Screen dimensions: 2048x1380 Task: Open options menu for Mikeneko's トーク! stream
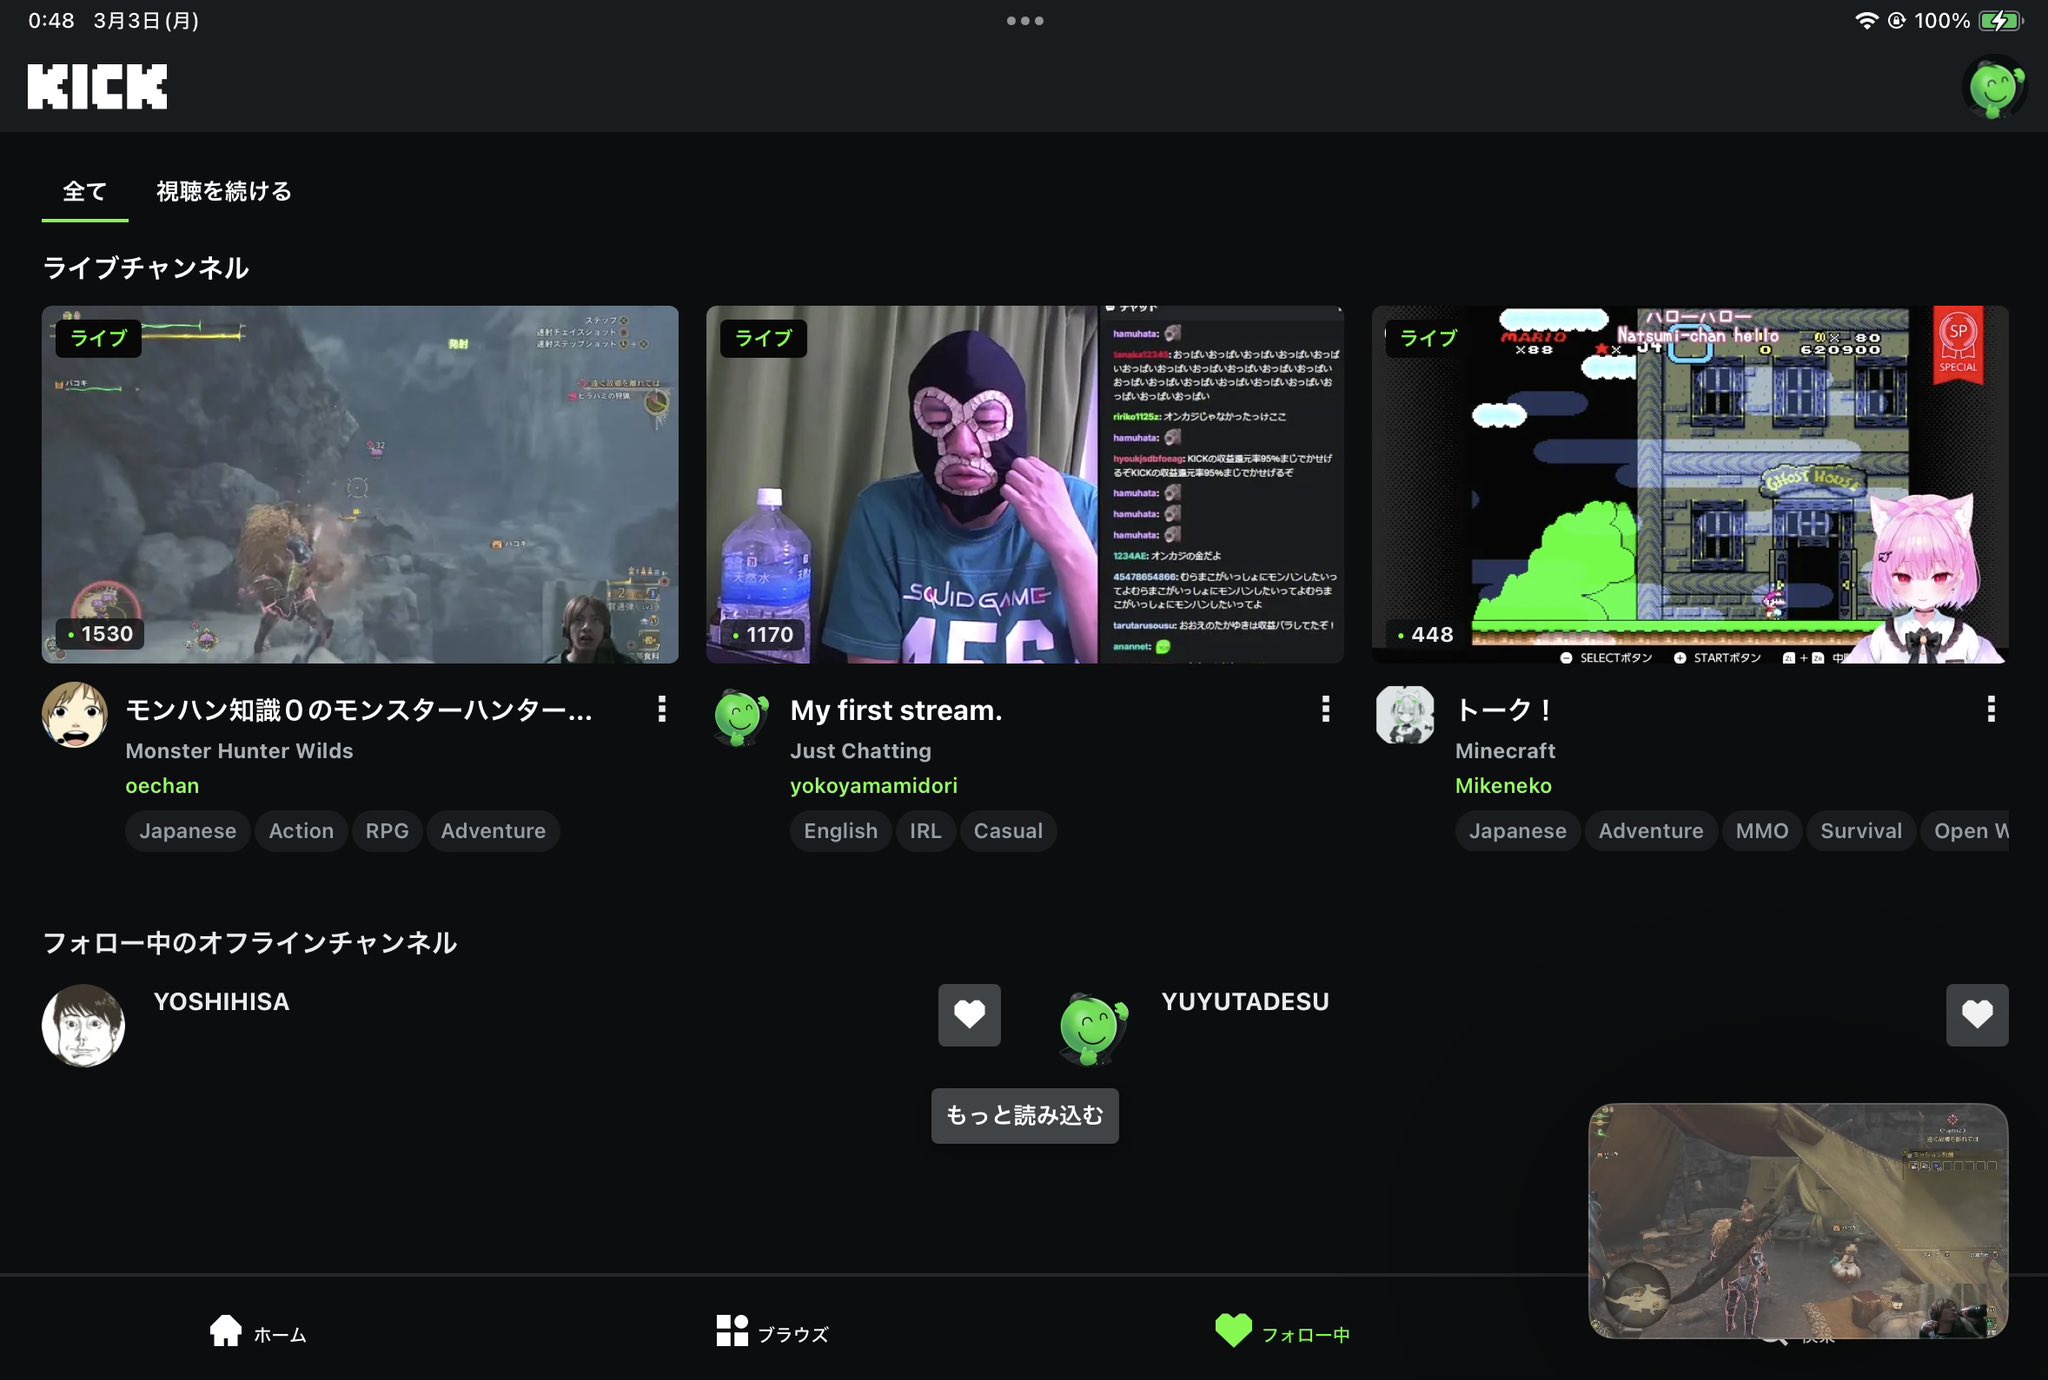click(x=1991, y=710)
